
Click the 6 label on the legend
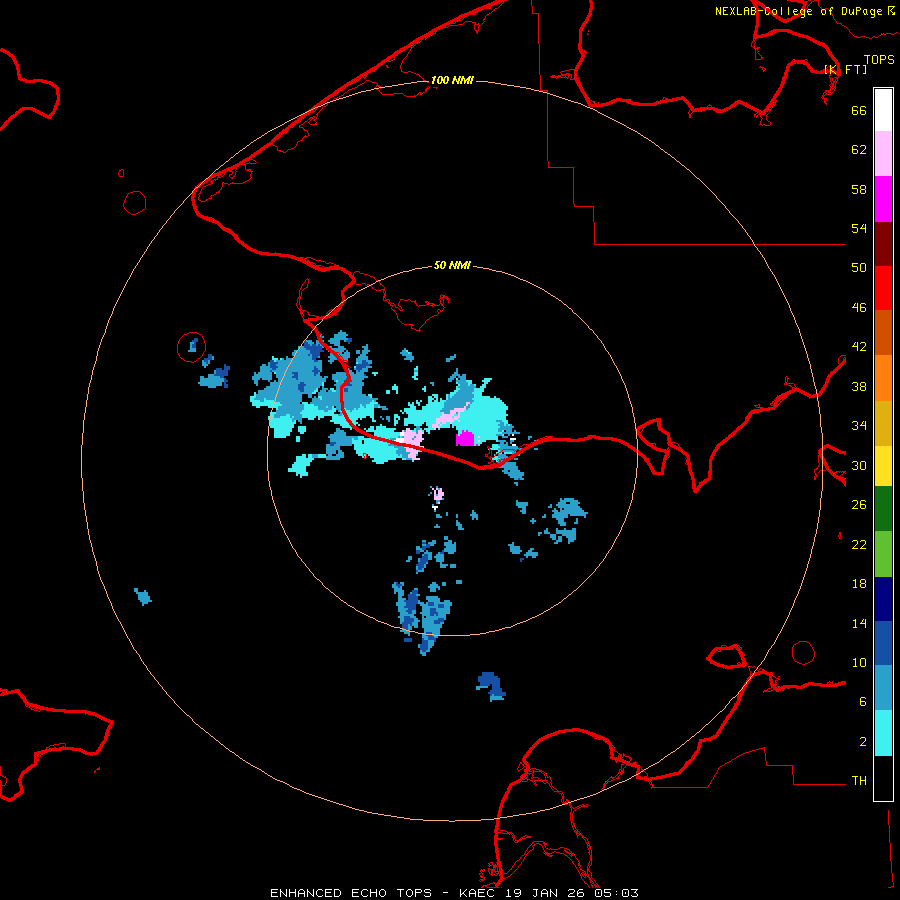863,702
